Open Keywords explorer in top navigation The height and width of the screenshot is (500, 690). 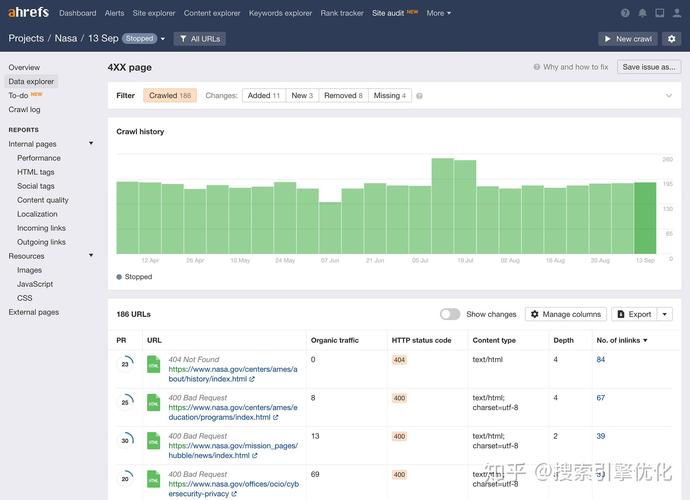coord(280,13)
